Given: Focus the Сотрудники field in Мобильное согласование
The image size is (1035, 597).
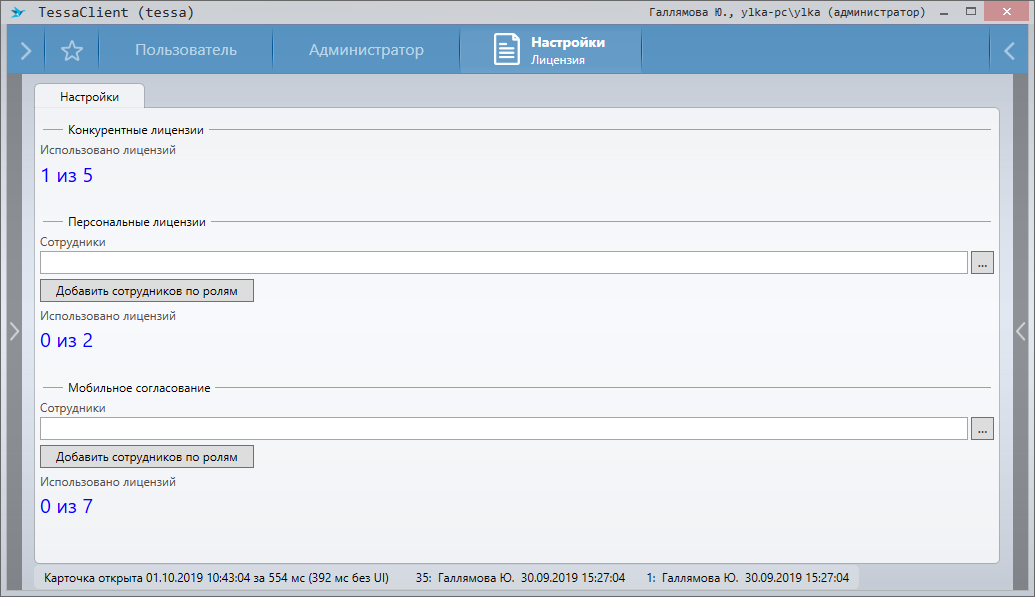Looking at the screenshot, I should [x=503, y=429].
